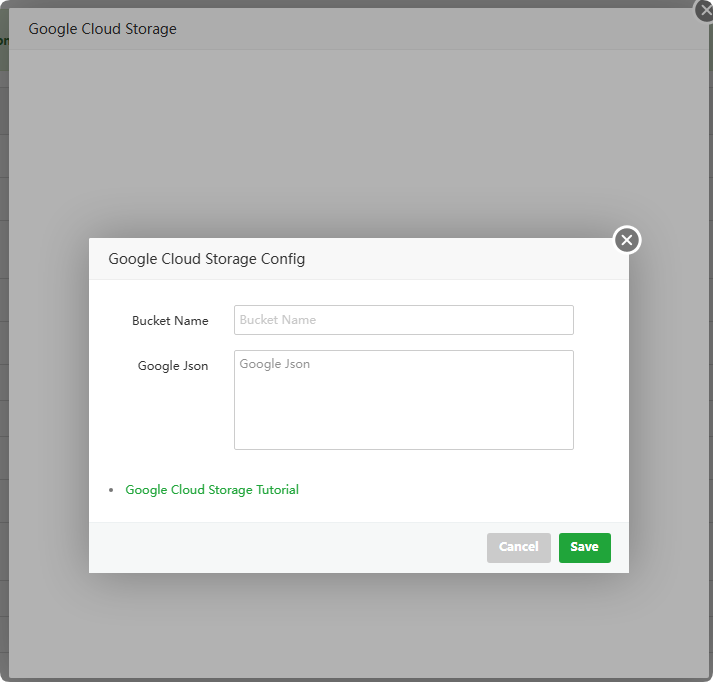Open the Google Cloud Storage Tutorial link
Viewport: 713px width, 682px height.
[212, 490]
